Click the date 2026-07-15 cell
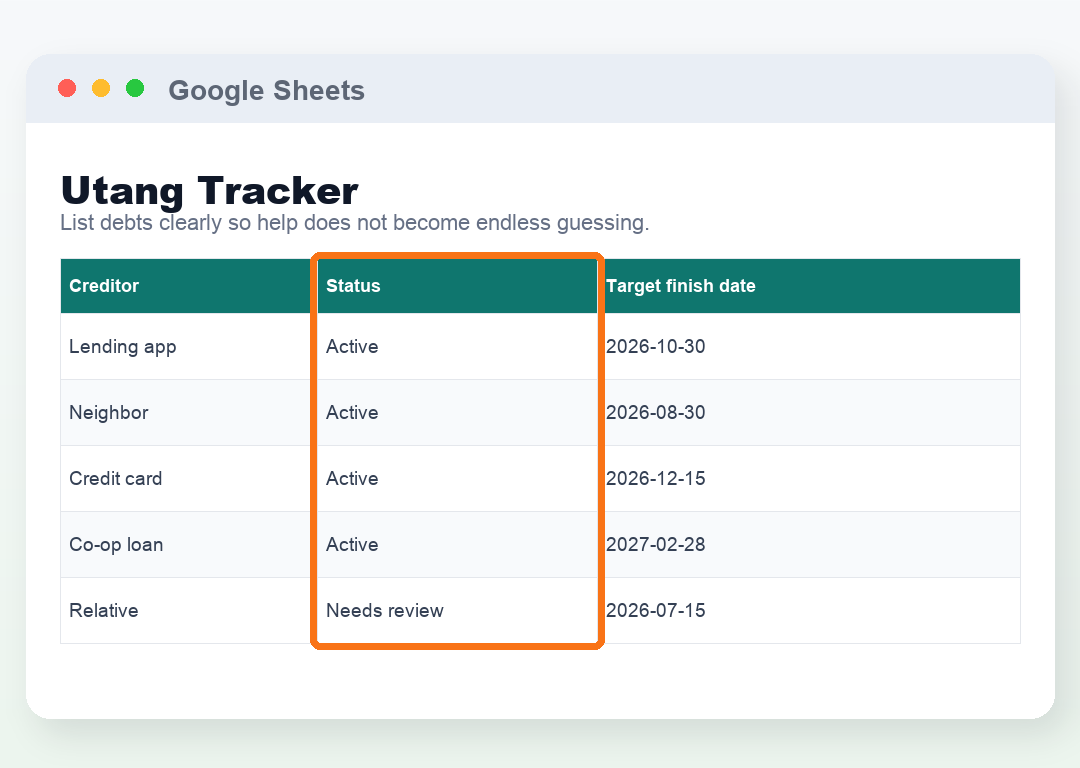Image resolution: width=1080 pixels, height=768 pixels. click(809, 611)
